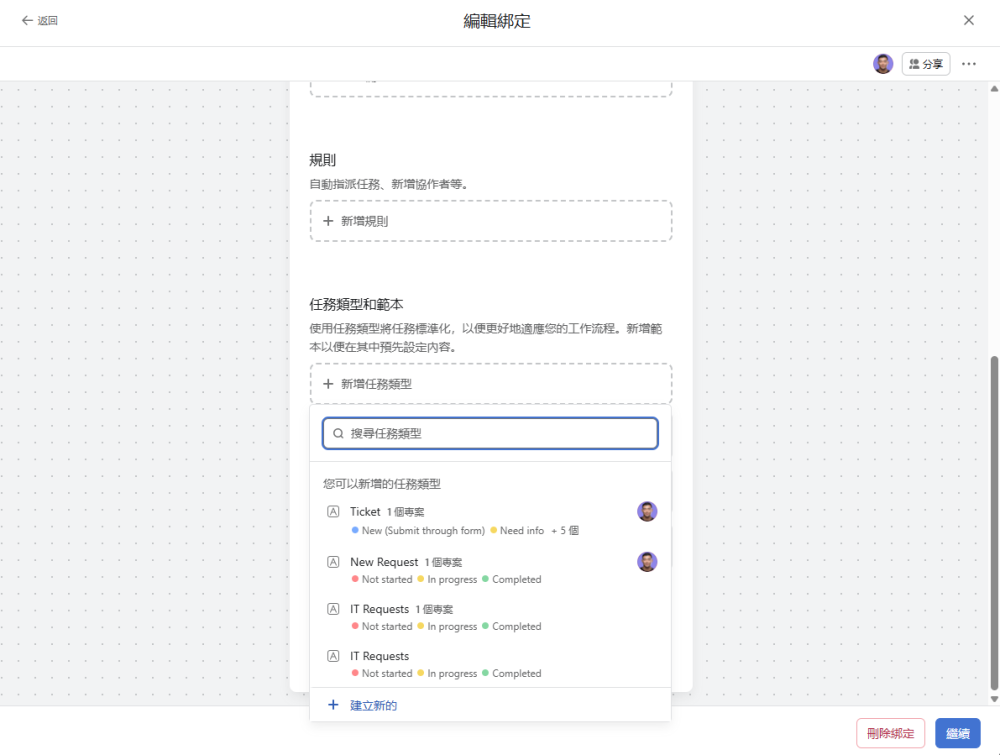1000x755 pixels.
Task: Open the three-dot more options menu
Action: pos(968,64)
